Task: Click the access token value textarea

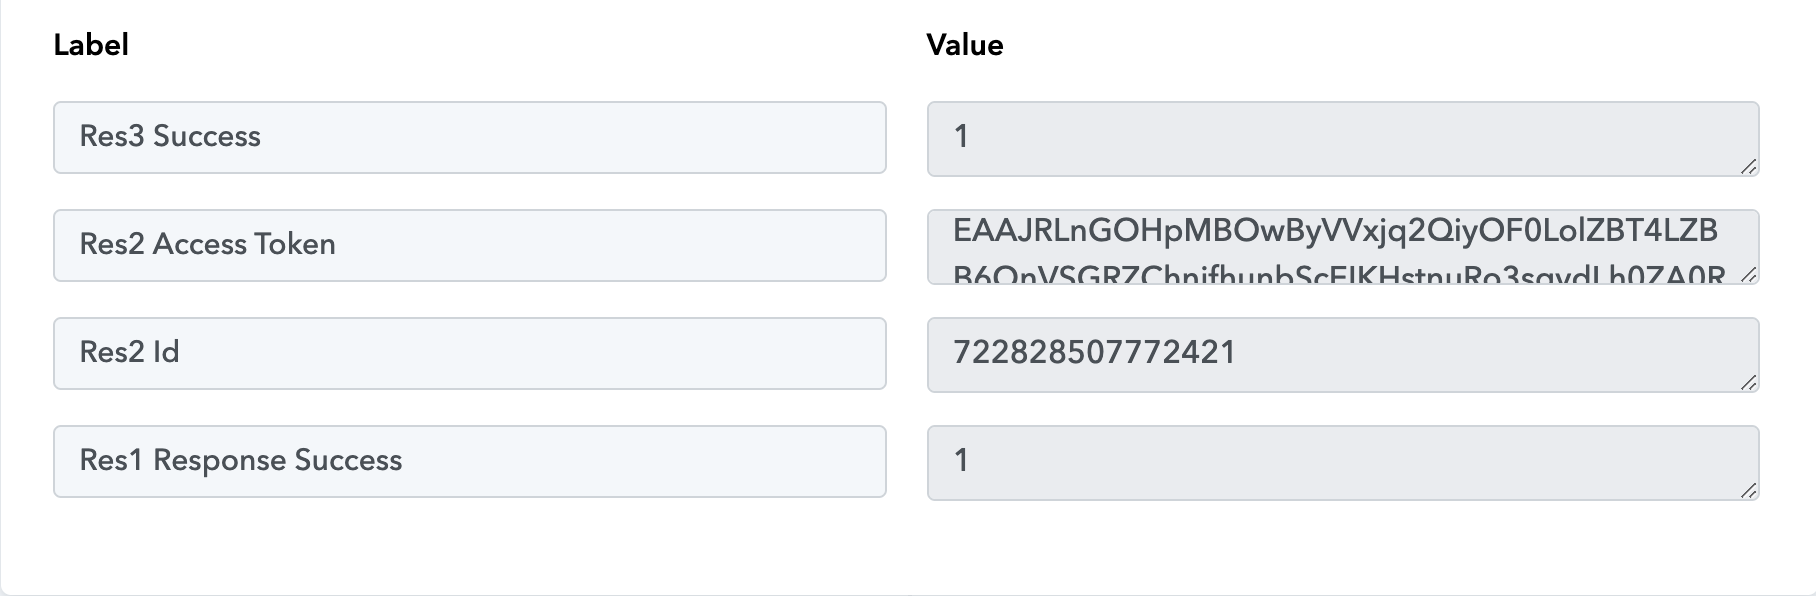Action: [x=1343, y=247]
